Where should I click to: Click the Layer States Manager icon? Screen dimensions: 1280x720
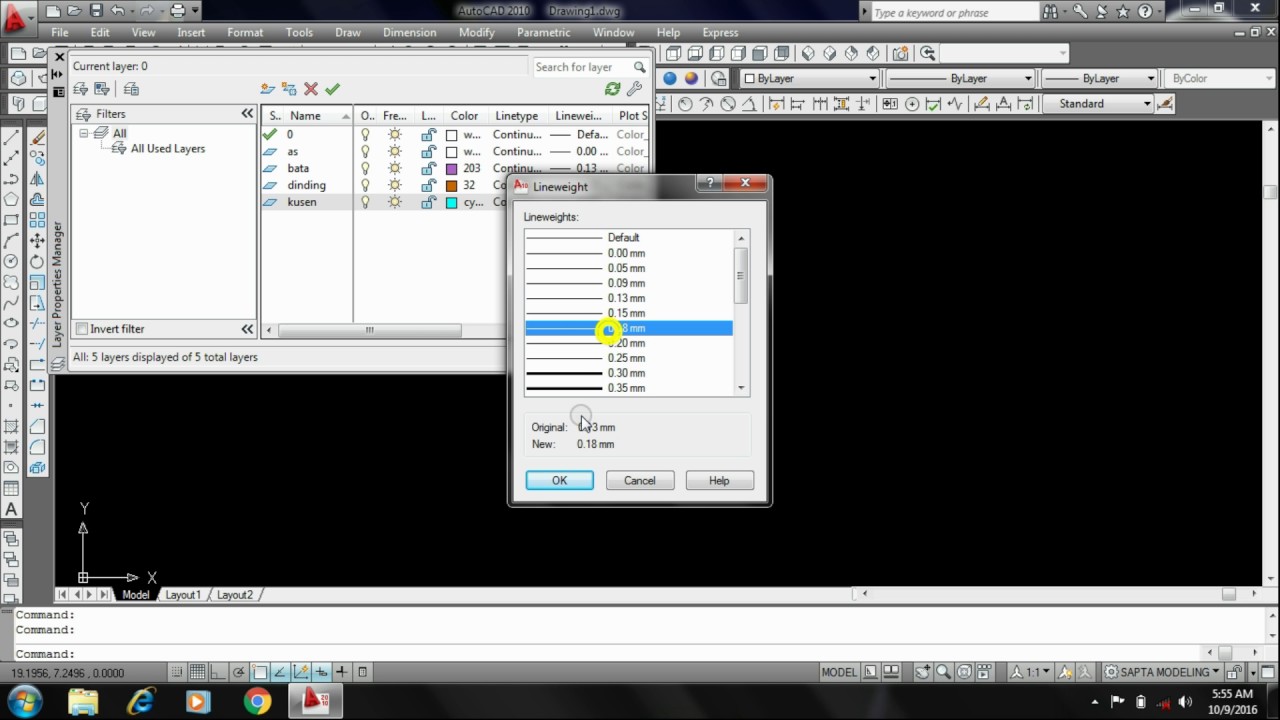pos(131,89)
